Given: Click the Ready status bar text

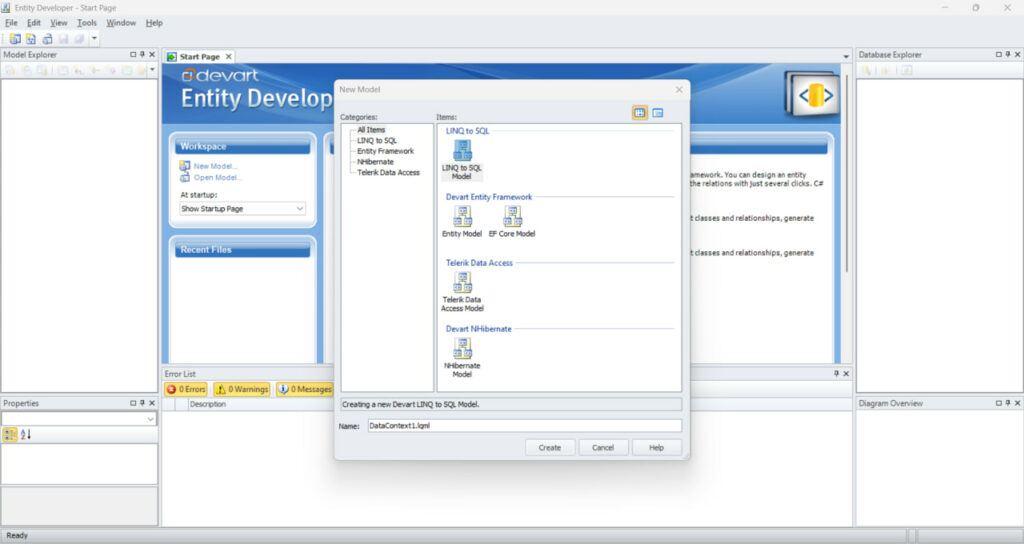Looking at the screenshot, I should [x=17, y=536].
